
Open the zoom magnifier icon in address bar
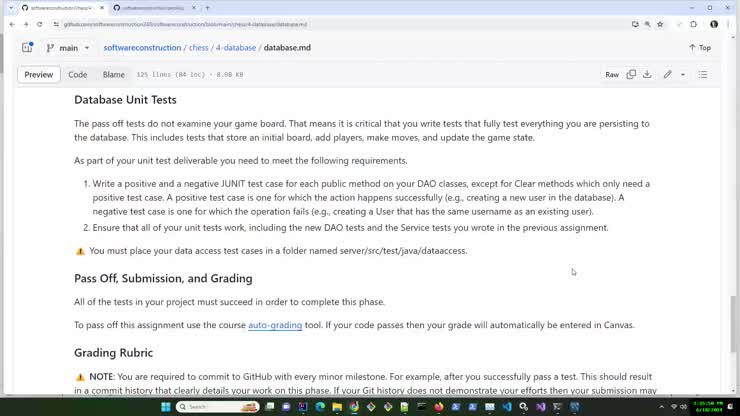pos(648,24)
